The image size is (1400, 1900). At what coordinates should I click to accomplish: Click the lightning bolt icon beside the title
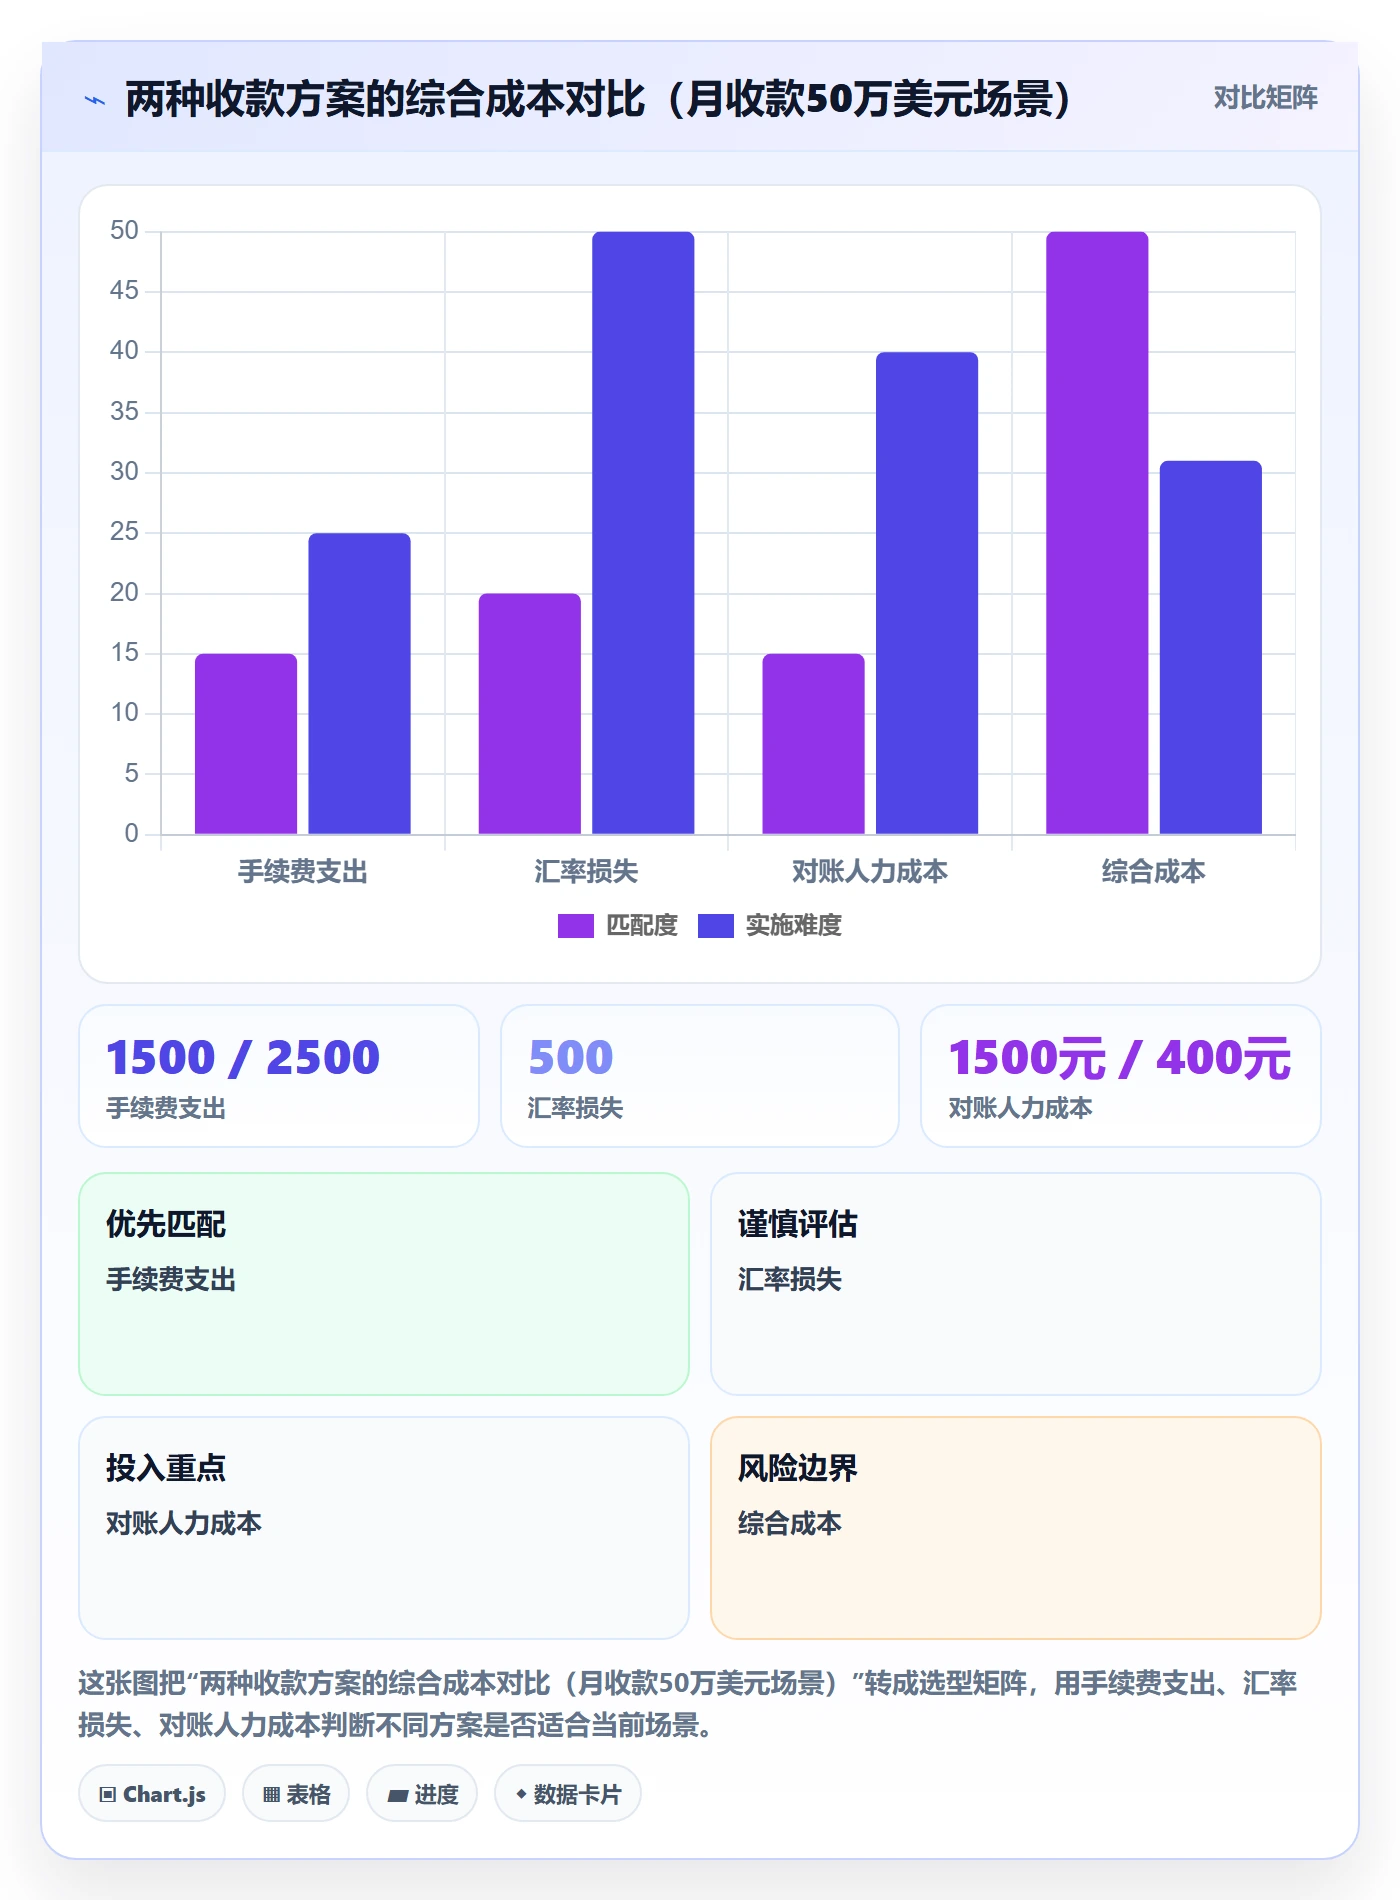point(95,100)
